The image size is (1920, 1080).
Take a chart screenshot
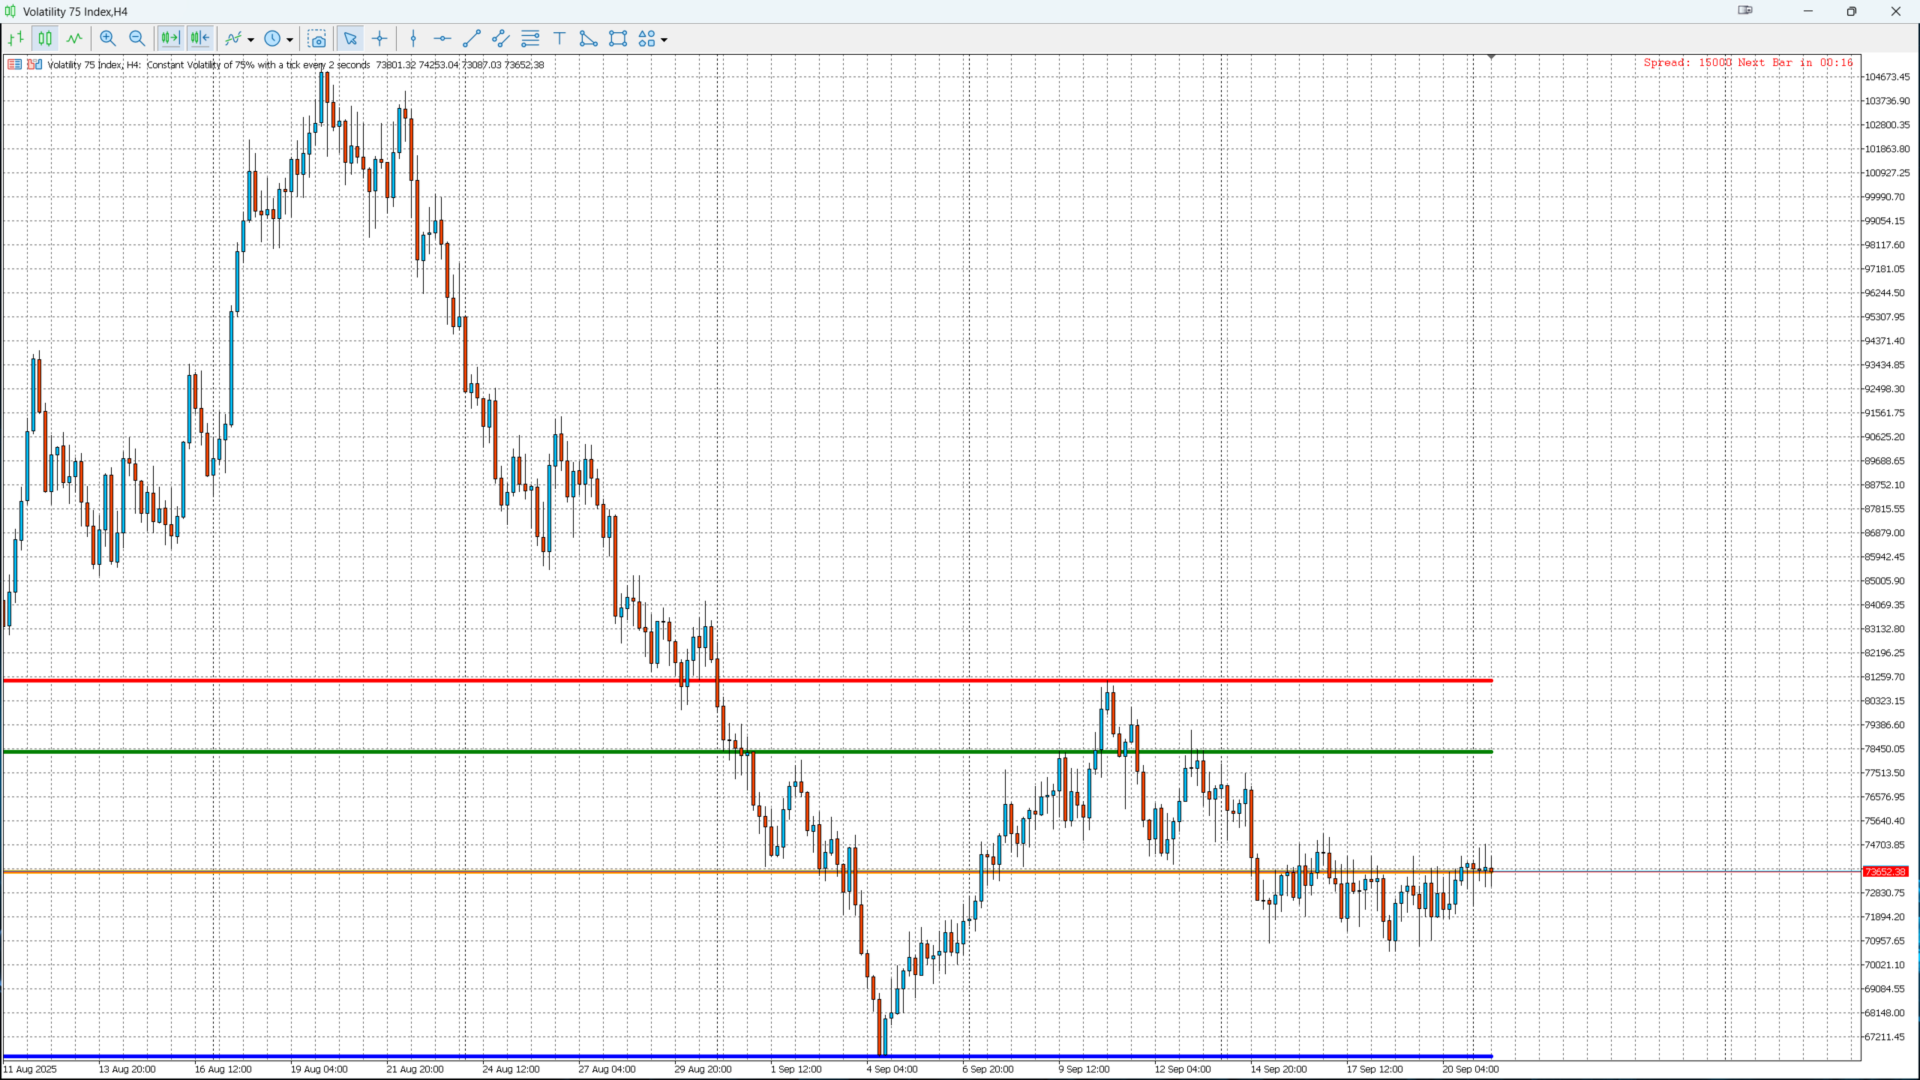pyautogui.click(x=317, y=39)
